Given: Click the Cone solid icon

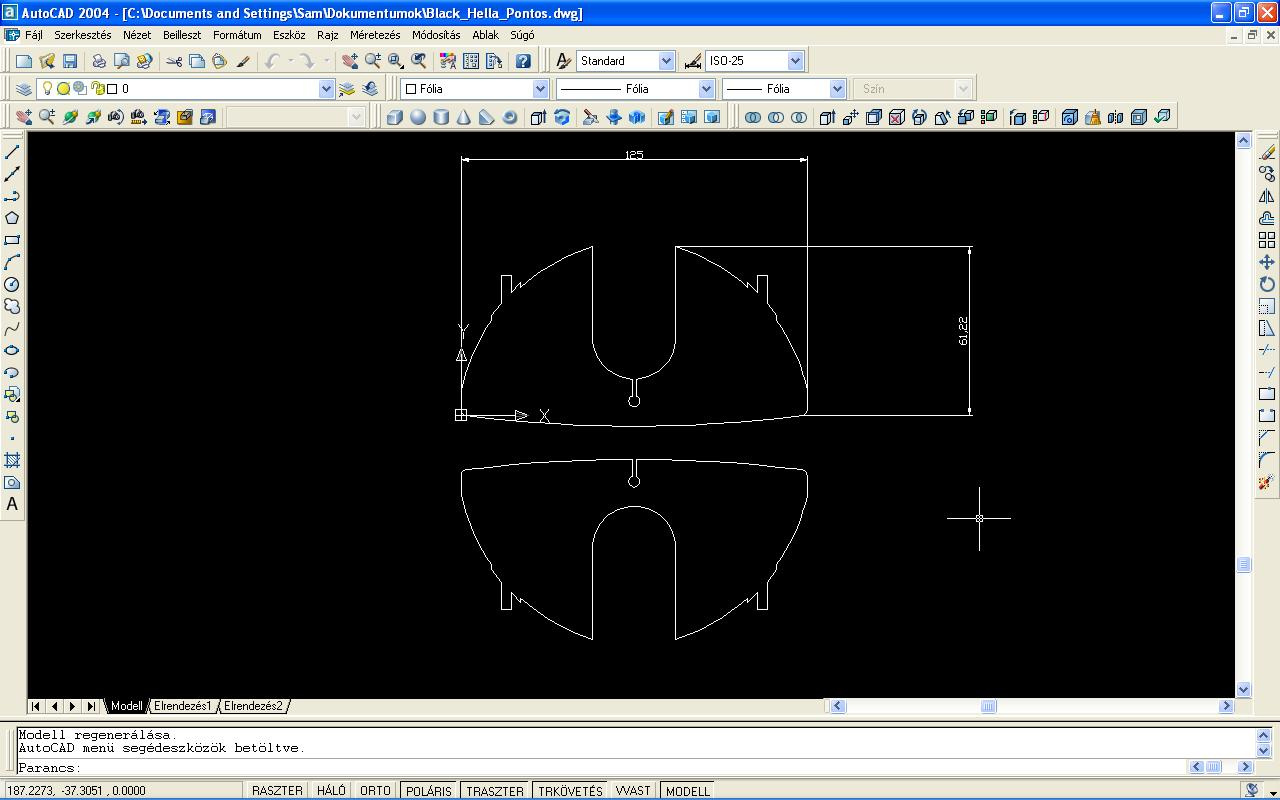Looking at the screenshot, I should point(464,117).
